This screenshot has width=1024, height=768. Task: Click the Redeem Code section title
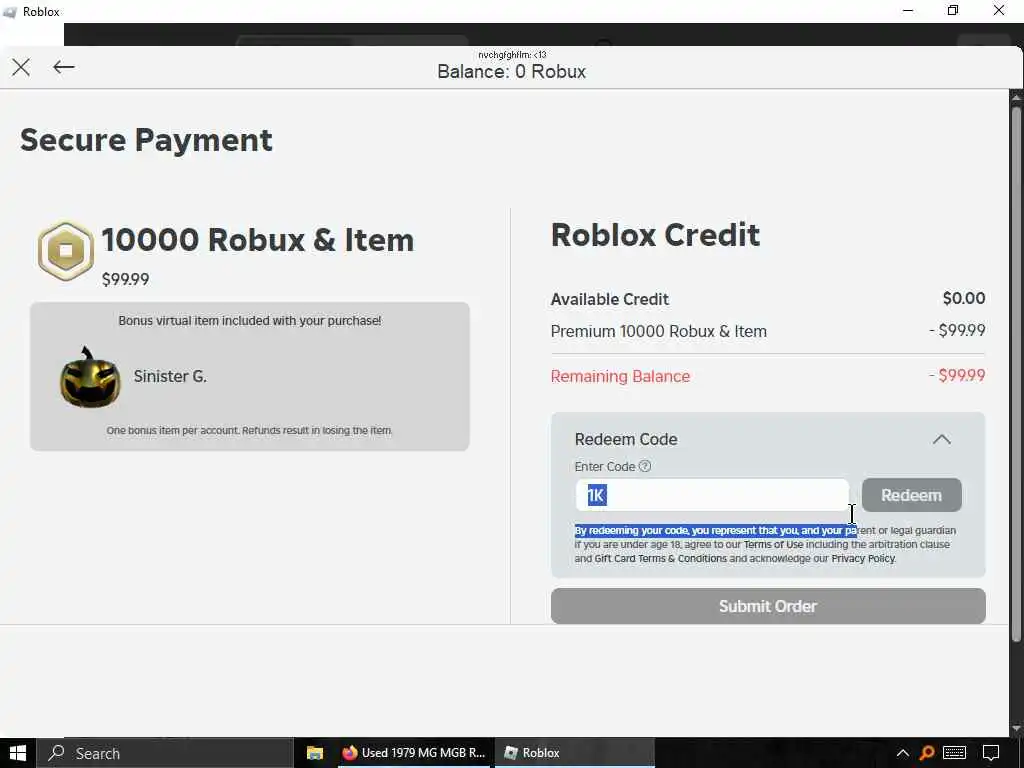click(x=626, y=440)
